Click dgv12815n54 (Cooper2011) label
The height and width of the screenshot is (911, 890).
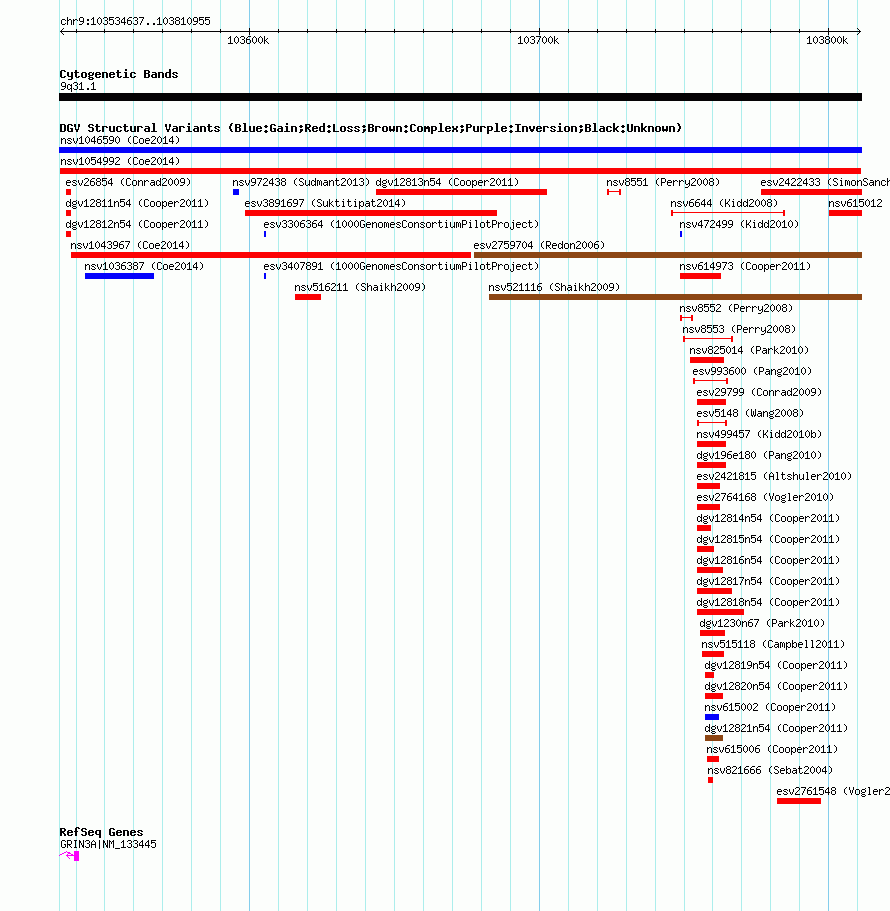pyautogui.click(x=767, y=539)
